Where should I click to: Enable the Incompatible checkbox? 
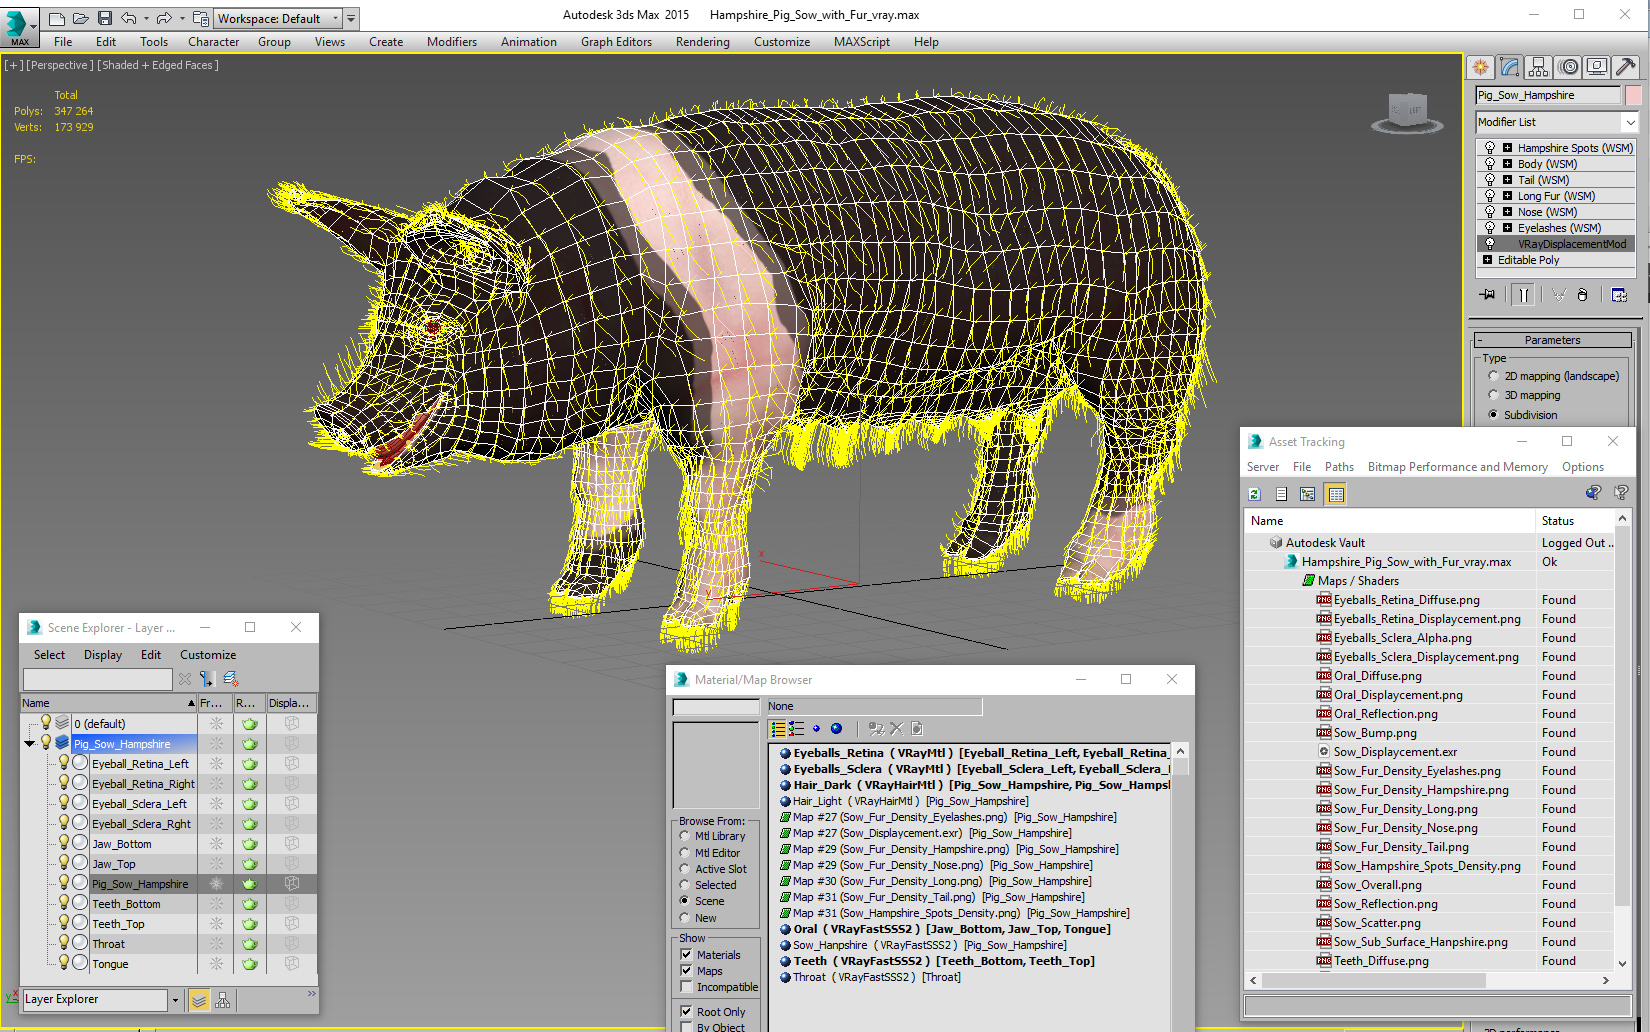pos(686,986)
